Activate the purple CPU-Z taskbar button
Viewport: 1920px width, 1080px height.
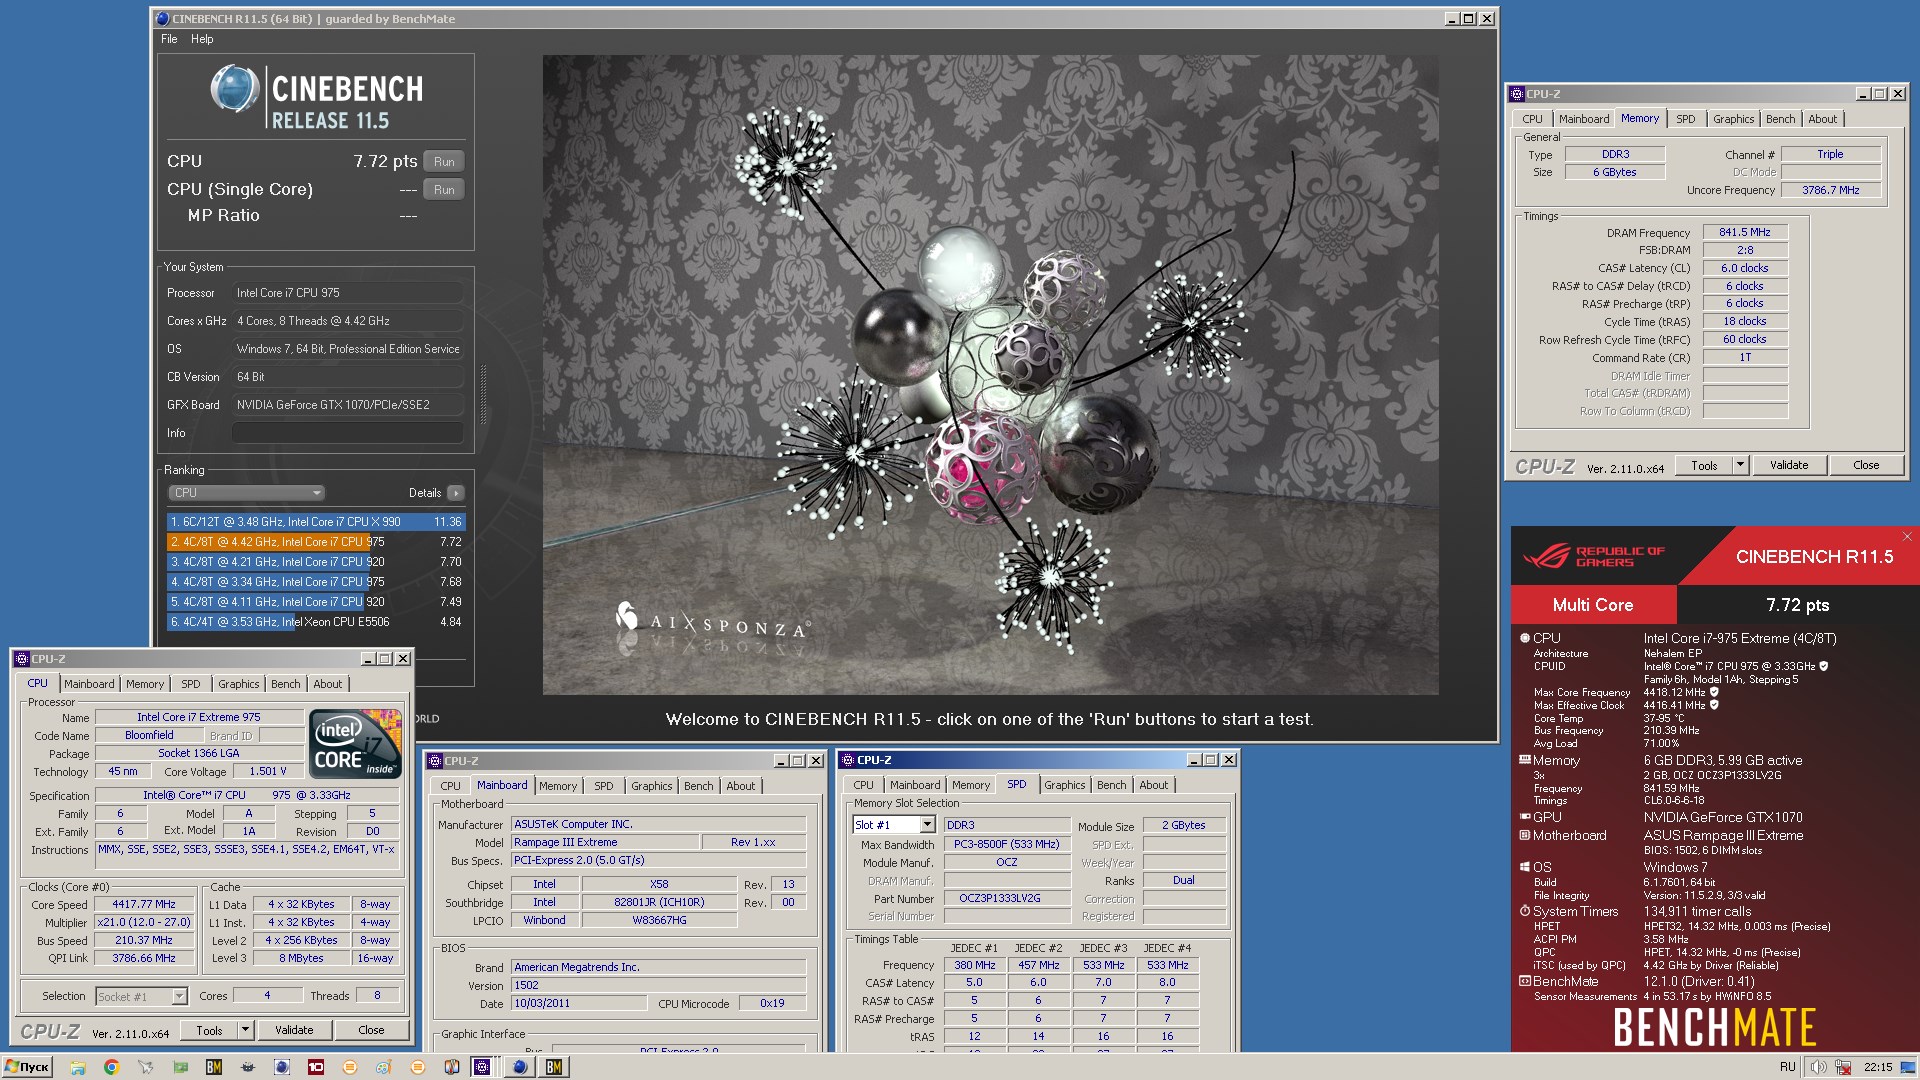point(483,1067)
